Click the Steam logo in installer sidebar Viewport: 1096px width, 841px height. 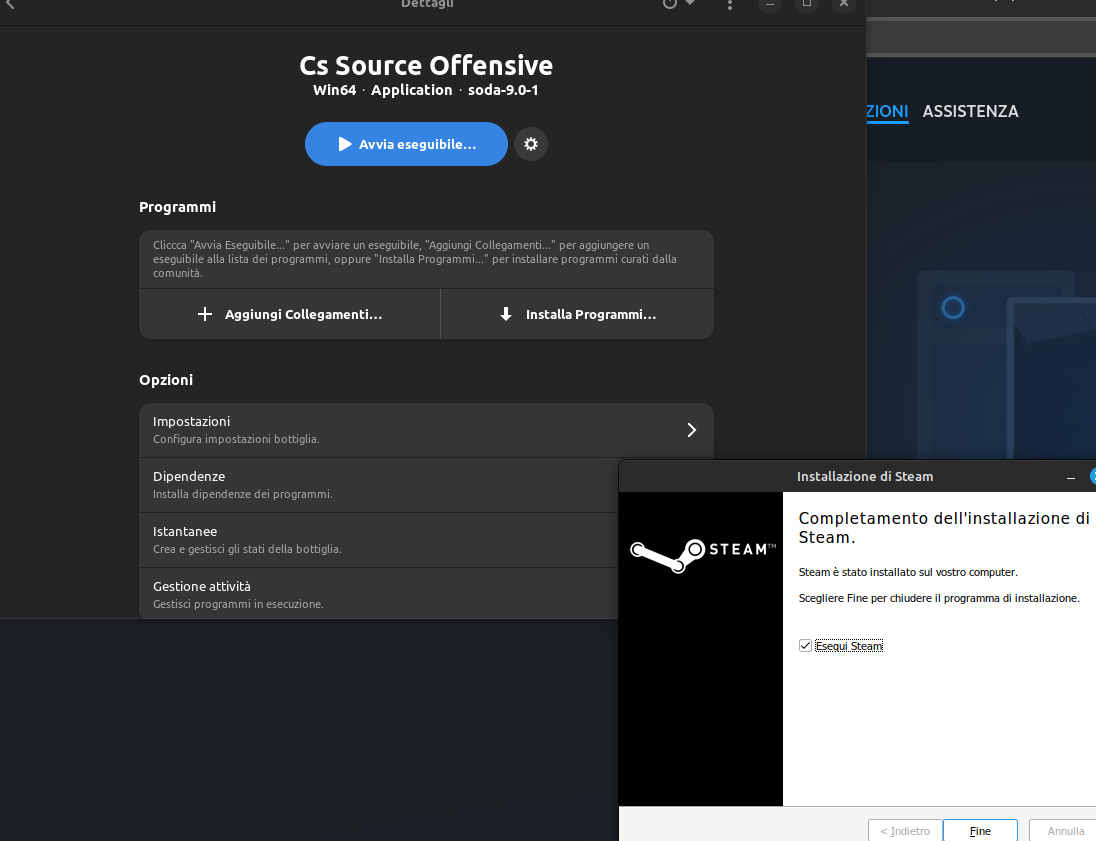701,554
